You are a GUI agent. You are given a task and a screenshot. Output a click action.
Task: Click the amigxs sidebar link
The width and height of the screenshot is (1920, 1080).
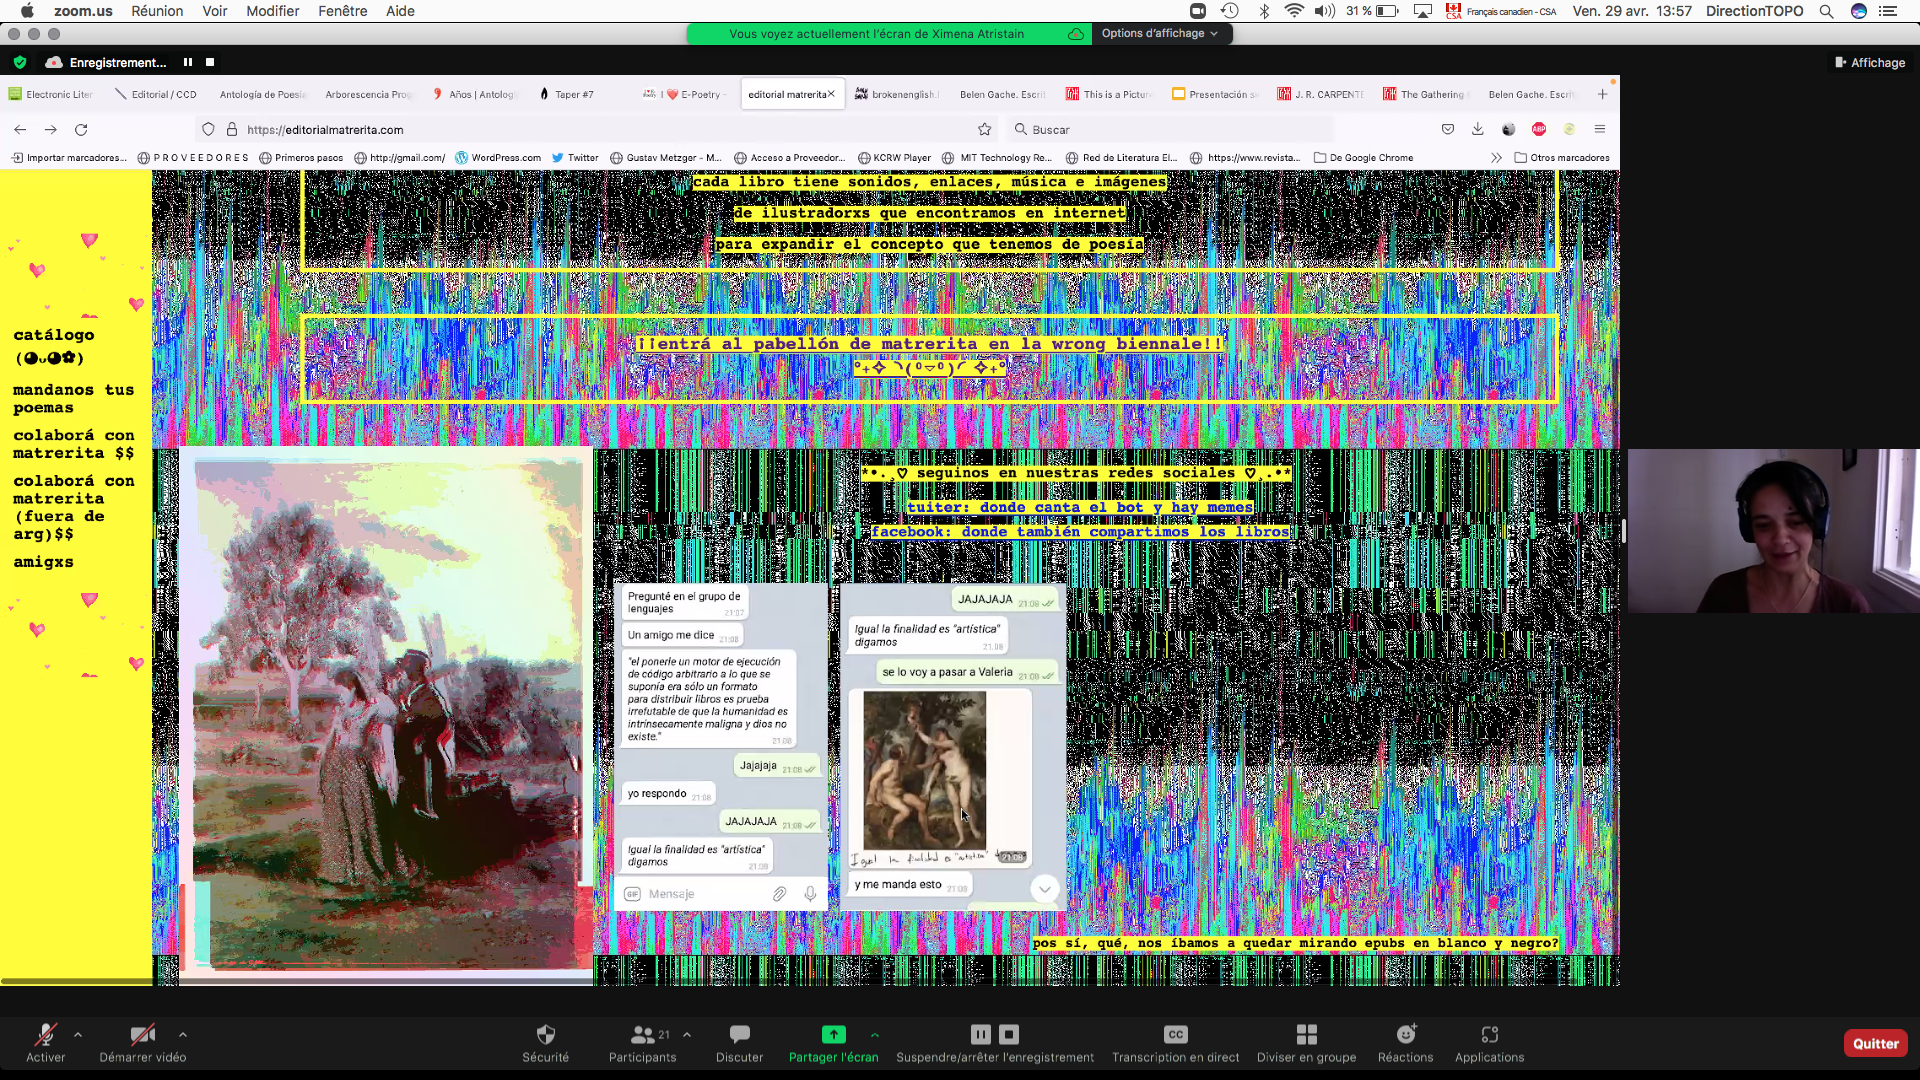(x=43, y=562)
